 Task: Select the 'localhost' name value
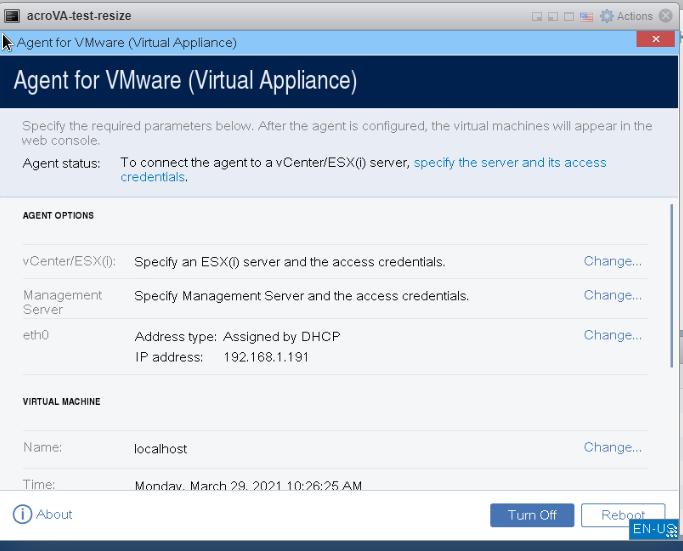coord(160,449)
